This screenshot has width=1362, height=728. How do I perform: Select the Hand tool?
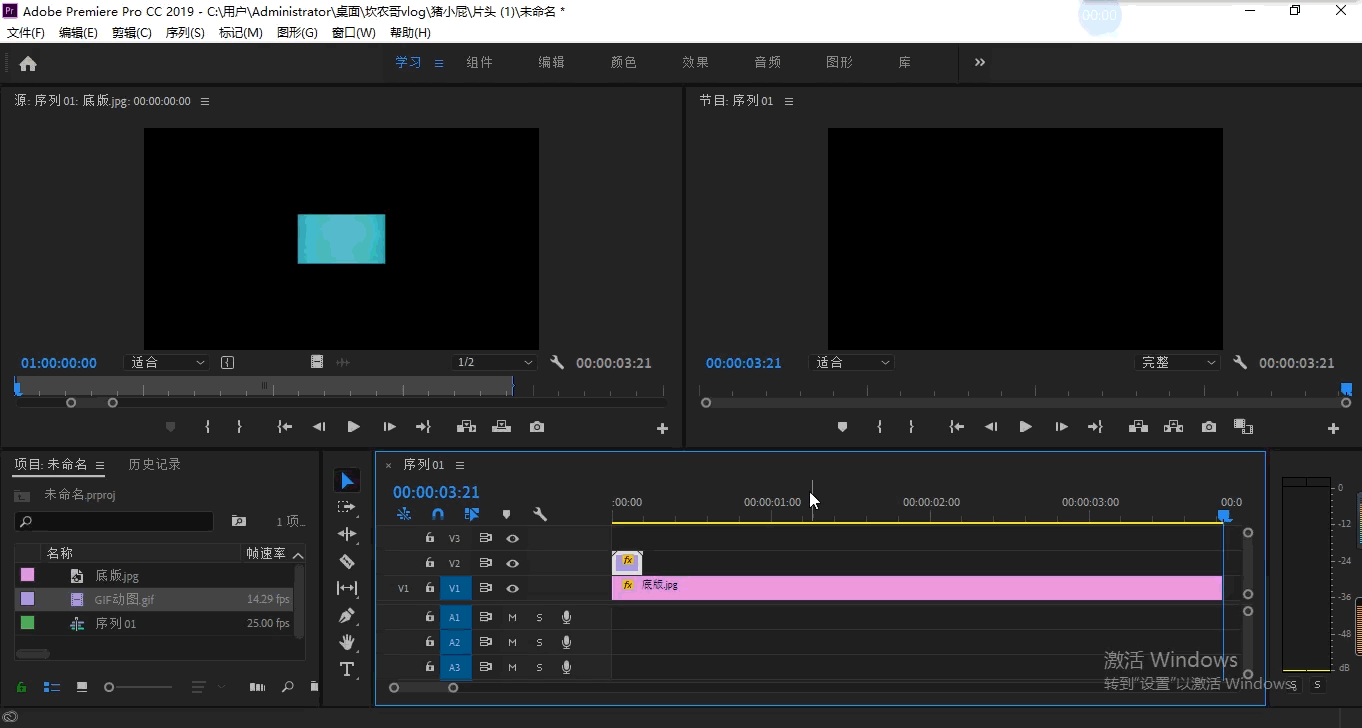[347, 642]
